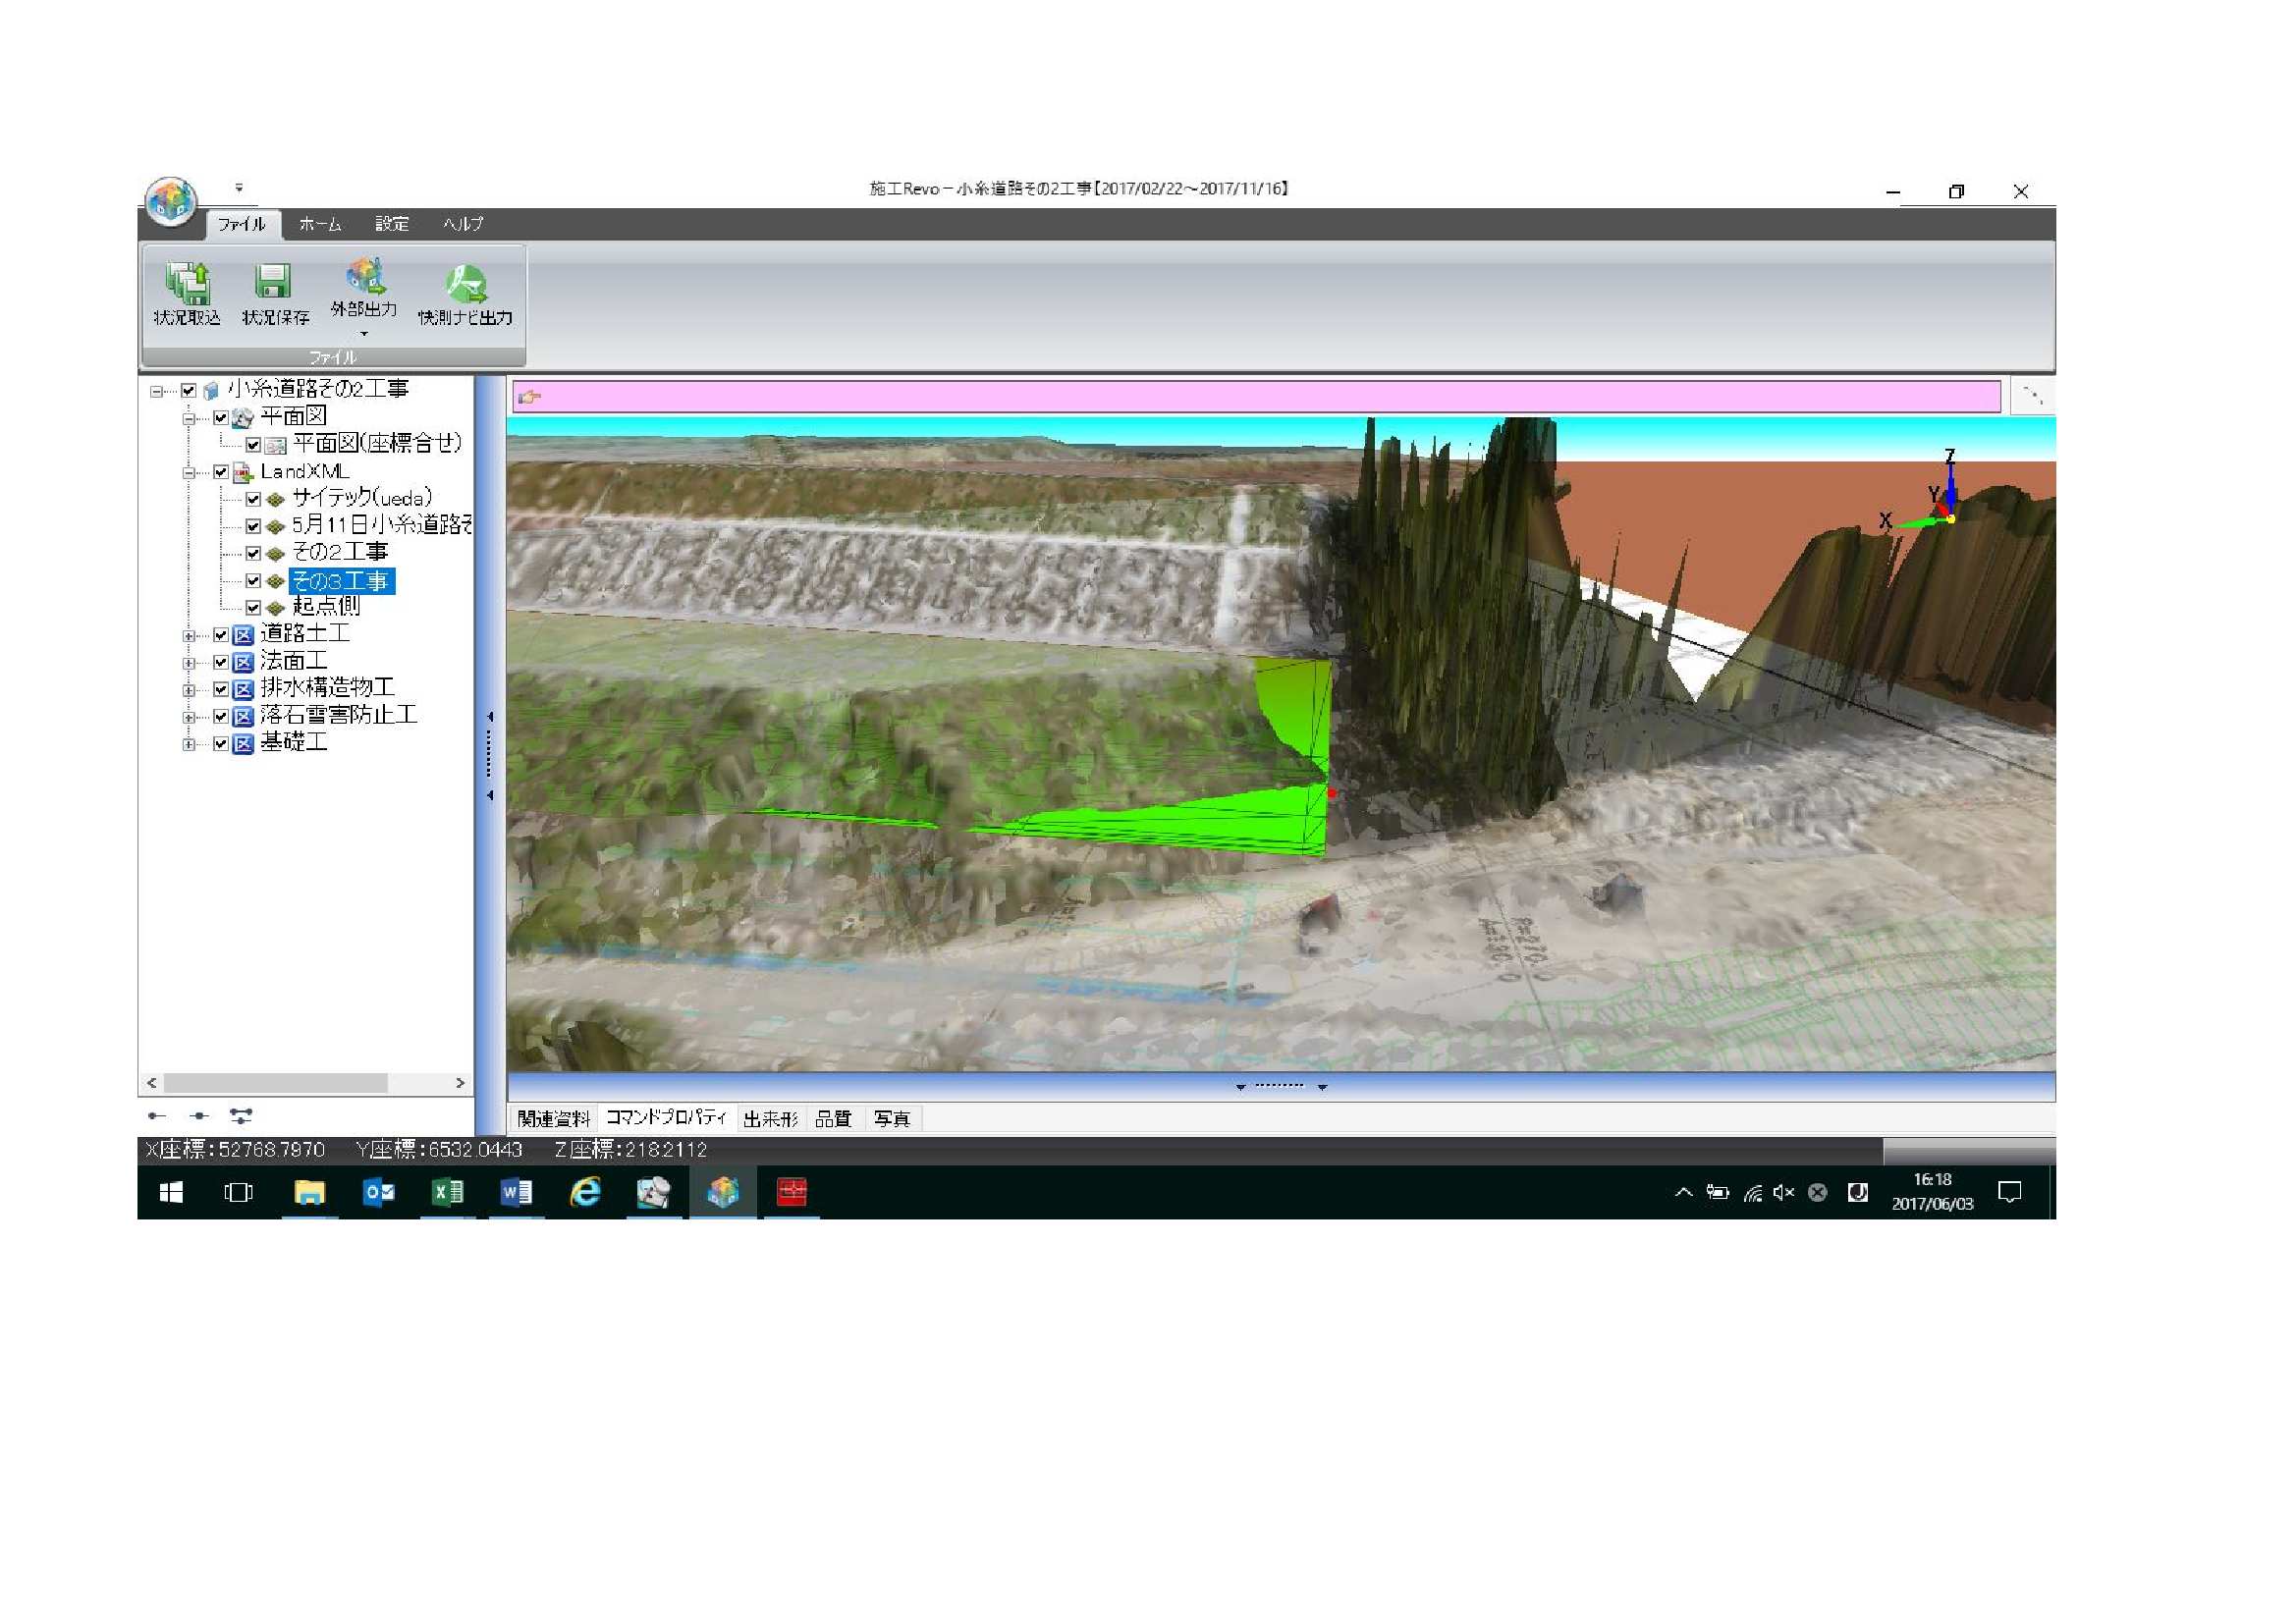Image resolution: width=2296 pixels, height=1623 pixels.
Task: Click the tree panel horizontal scrollbar
Action: [275, 1083]
